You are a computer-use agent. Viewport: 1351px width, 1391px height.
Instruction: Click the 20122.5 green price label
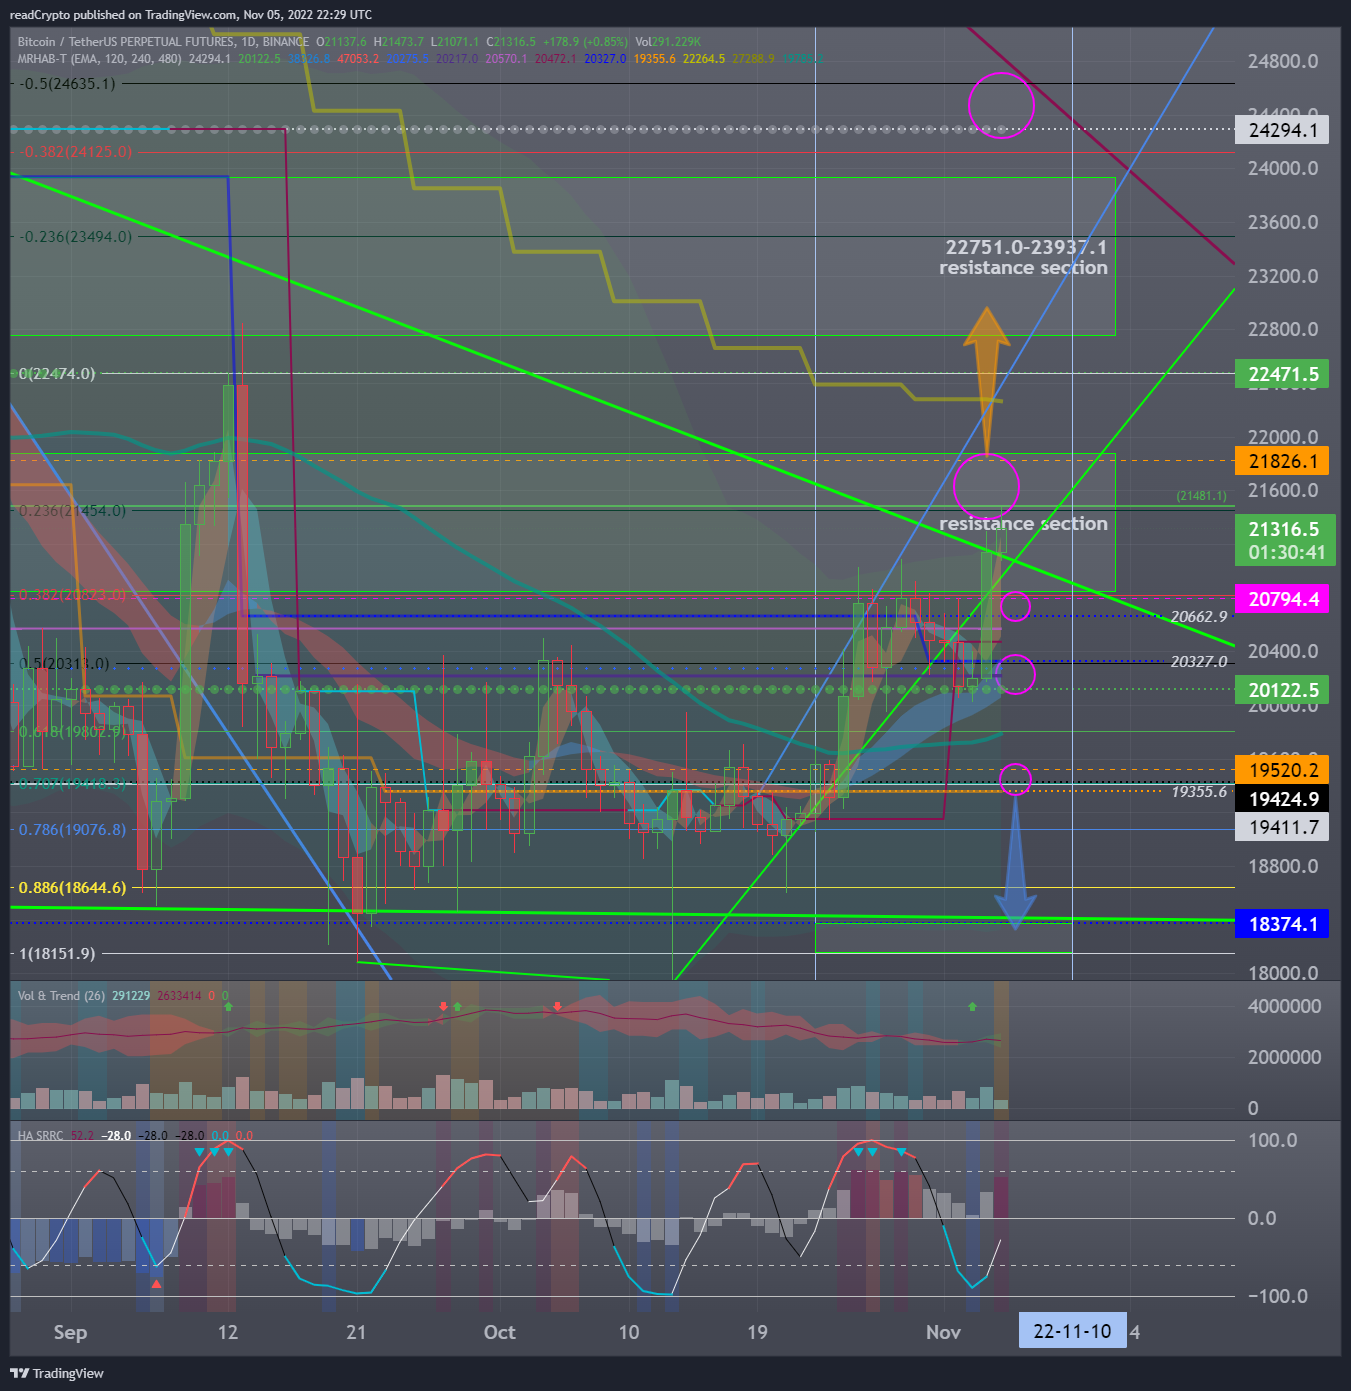1282,690
